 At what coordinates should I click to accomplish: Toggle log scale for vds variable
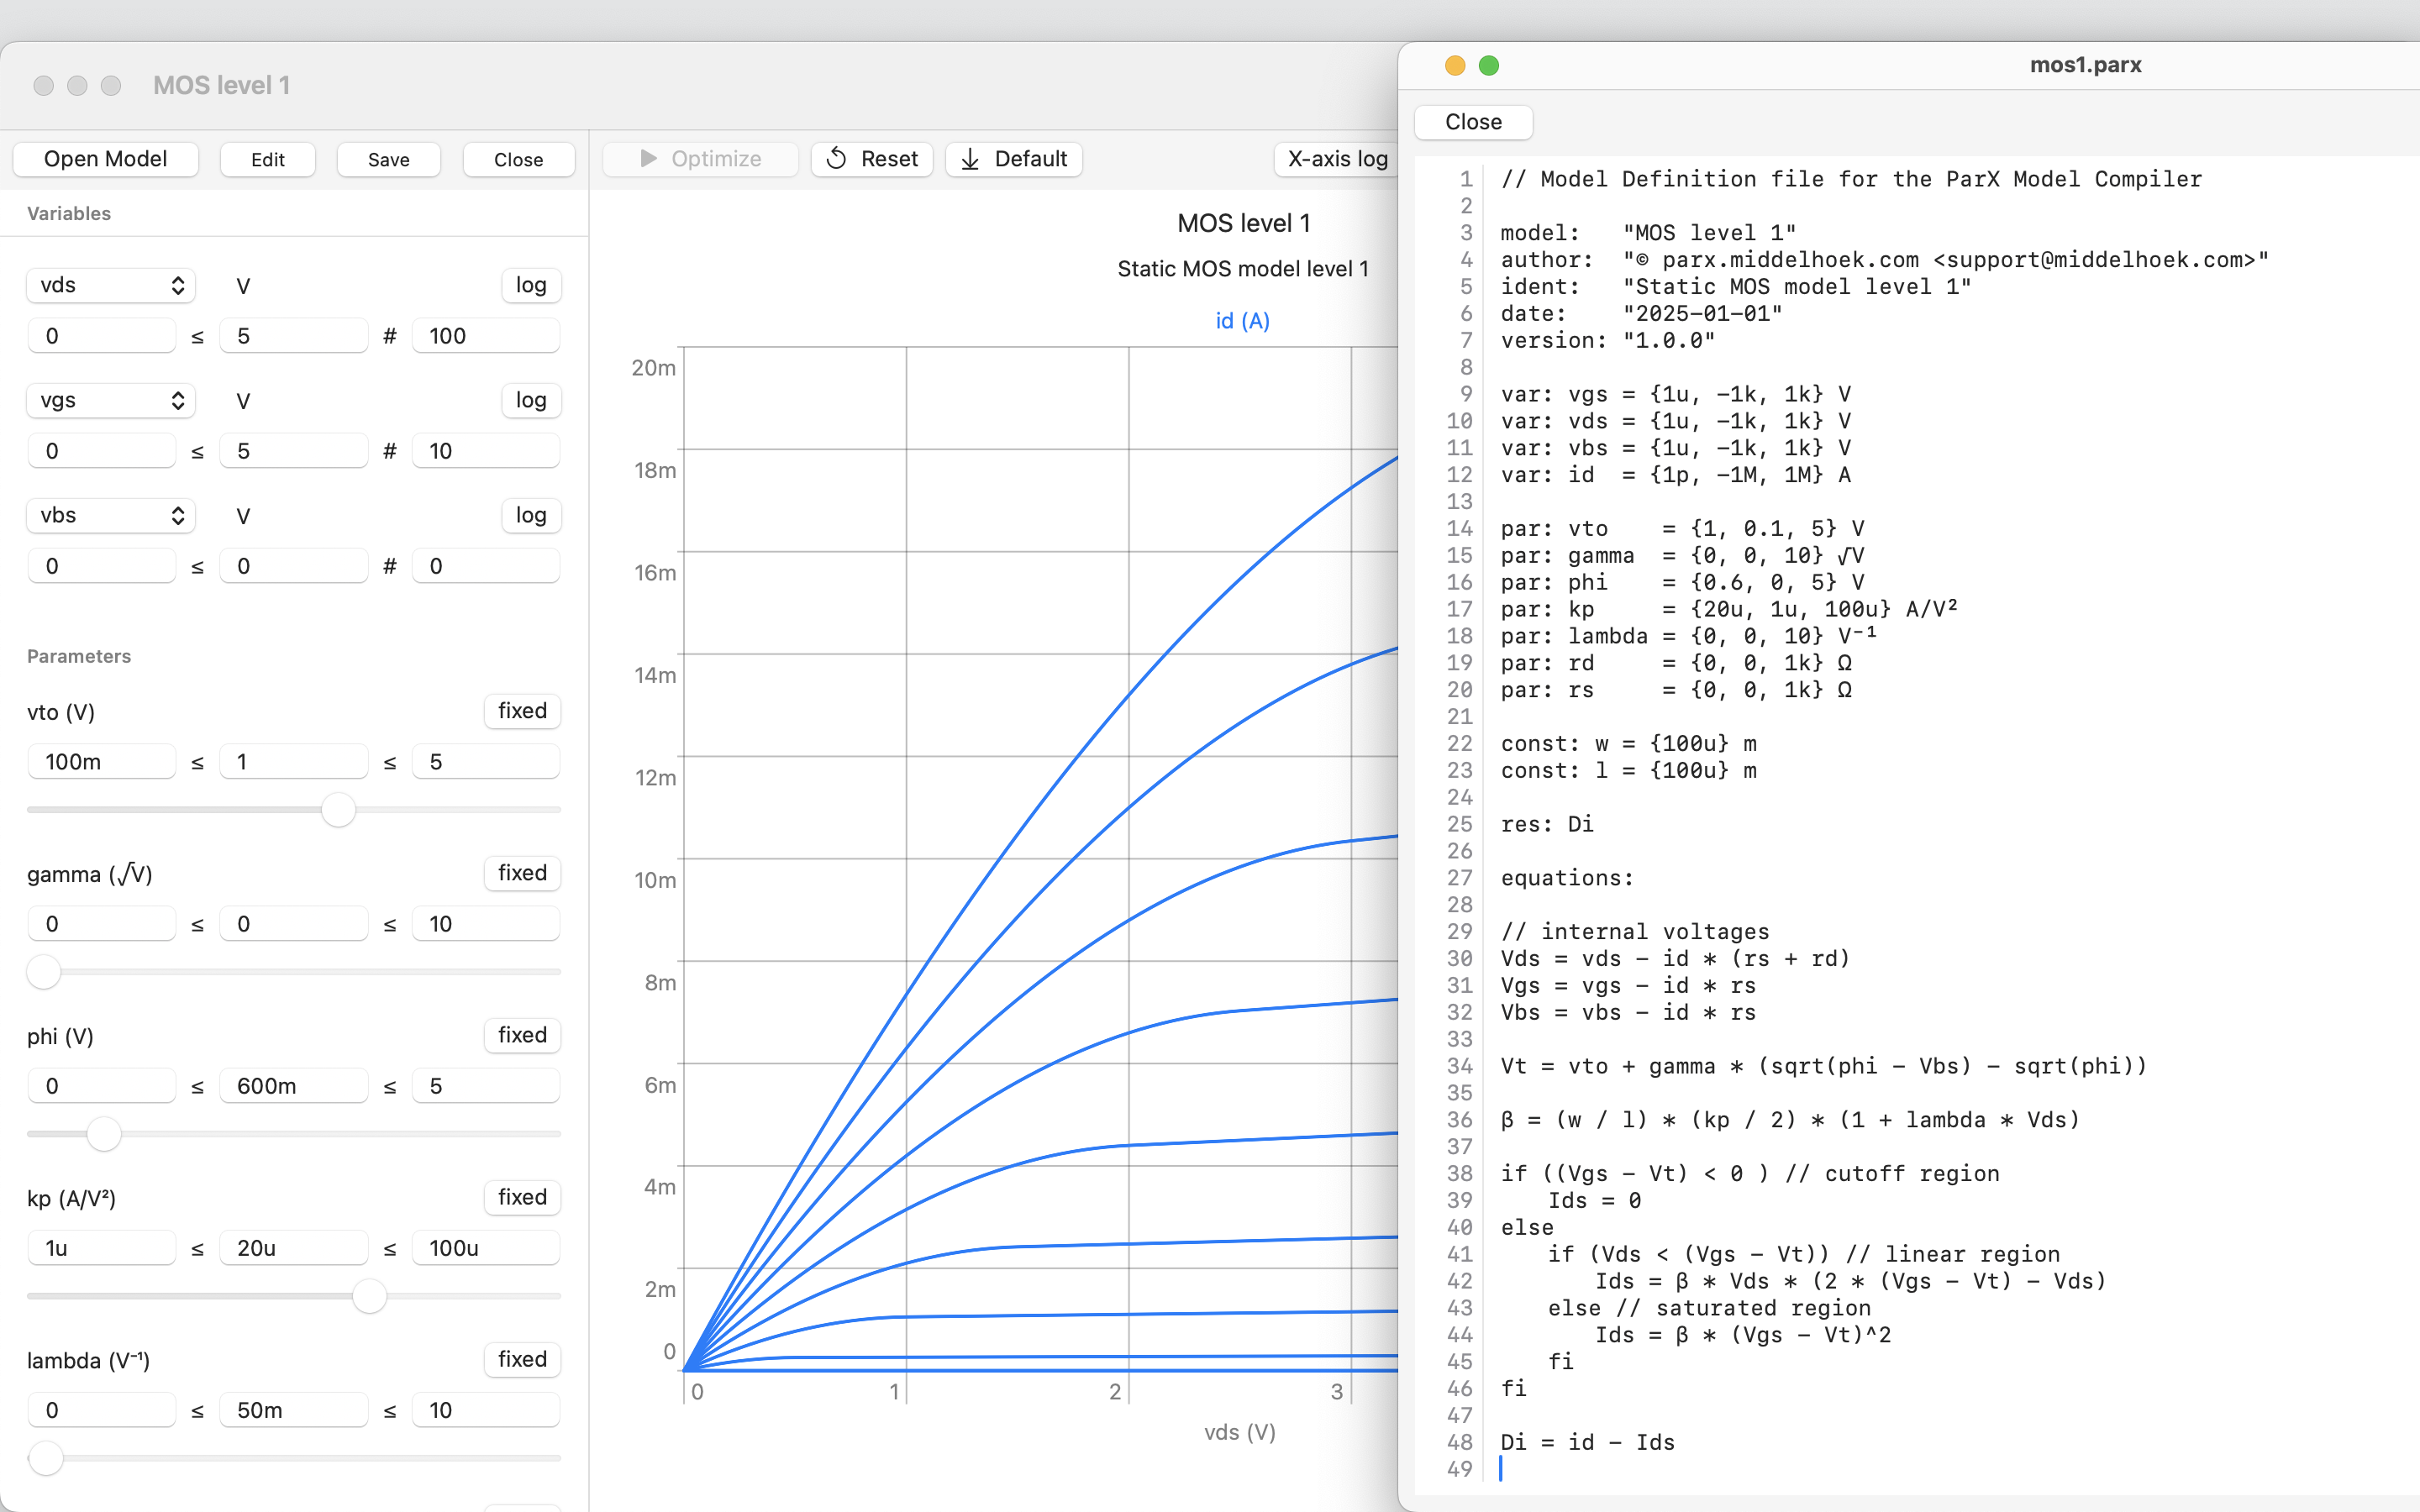click(x=531, y=285)
